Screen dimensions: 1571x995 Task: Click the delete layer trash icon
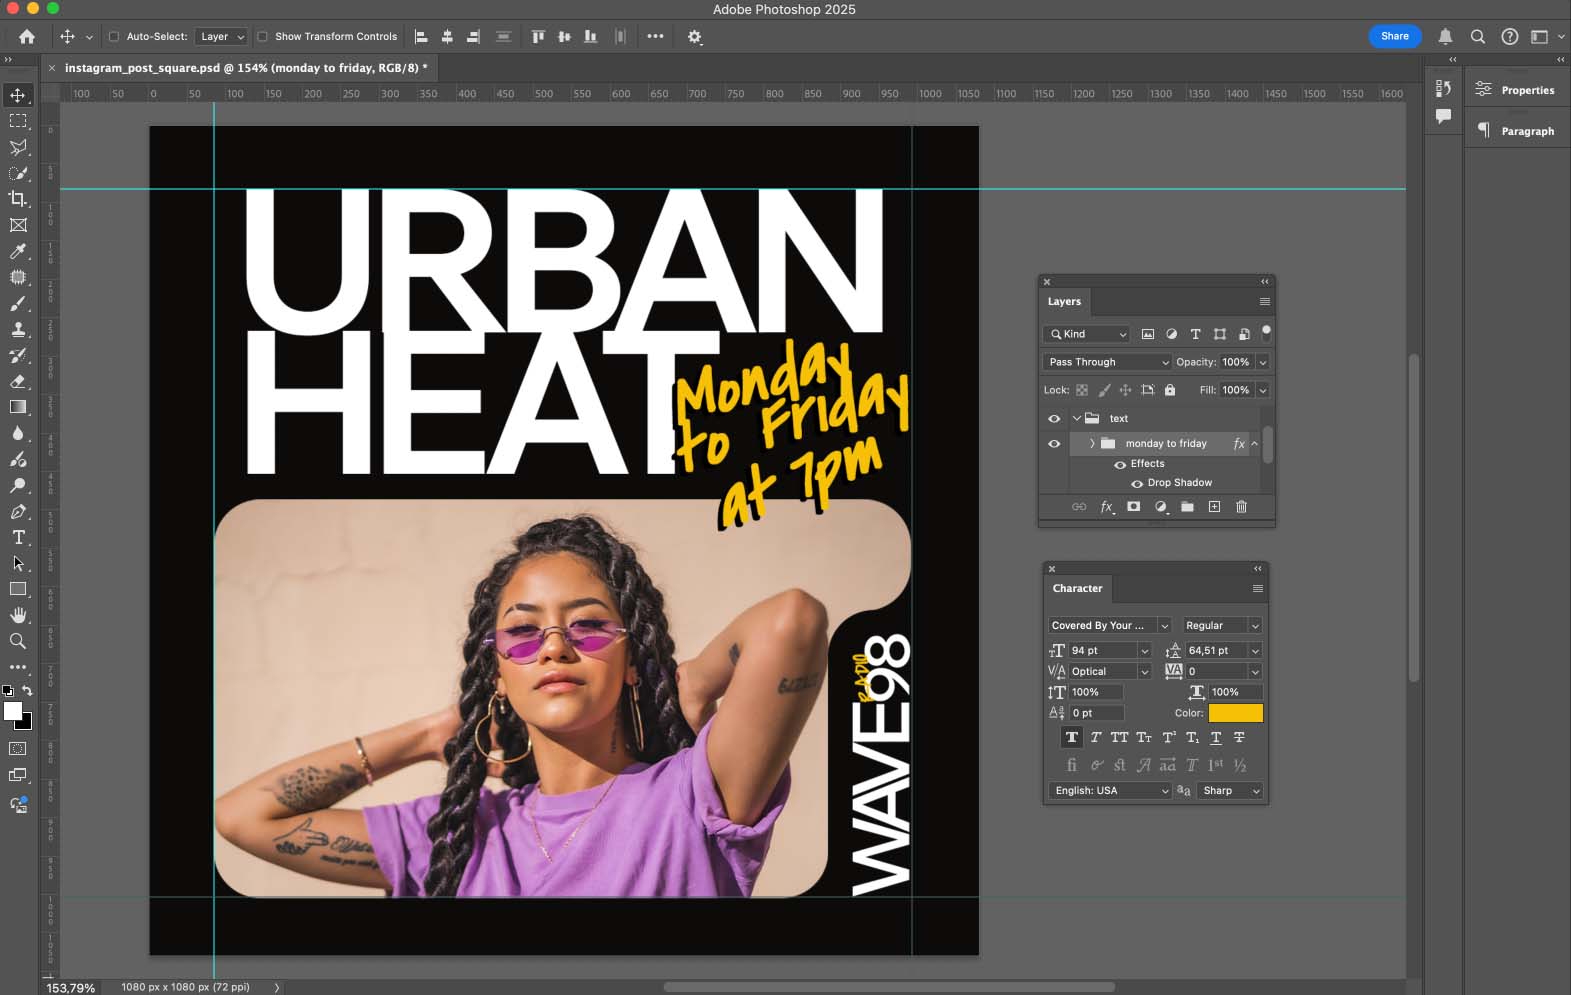1241,507
